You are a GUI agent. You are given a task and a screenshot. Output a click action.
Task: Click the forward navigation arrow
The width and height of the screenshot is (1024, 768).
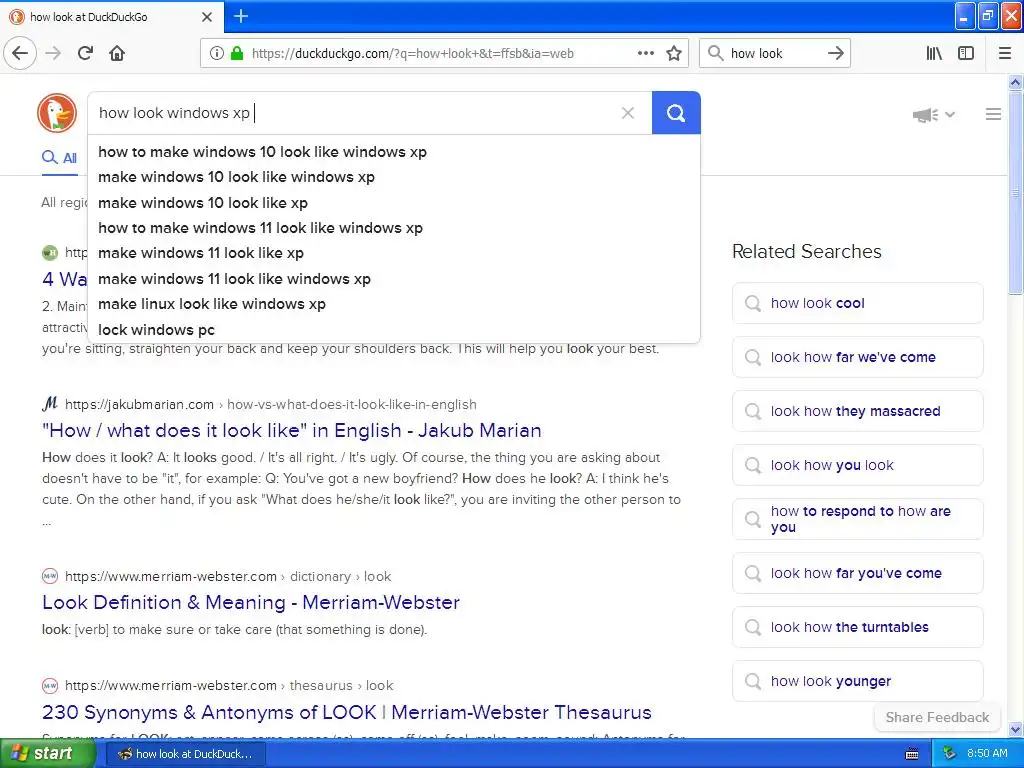[53, 53]
